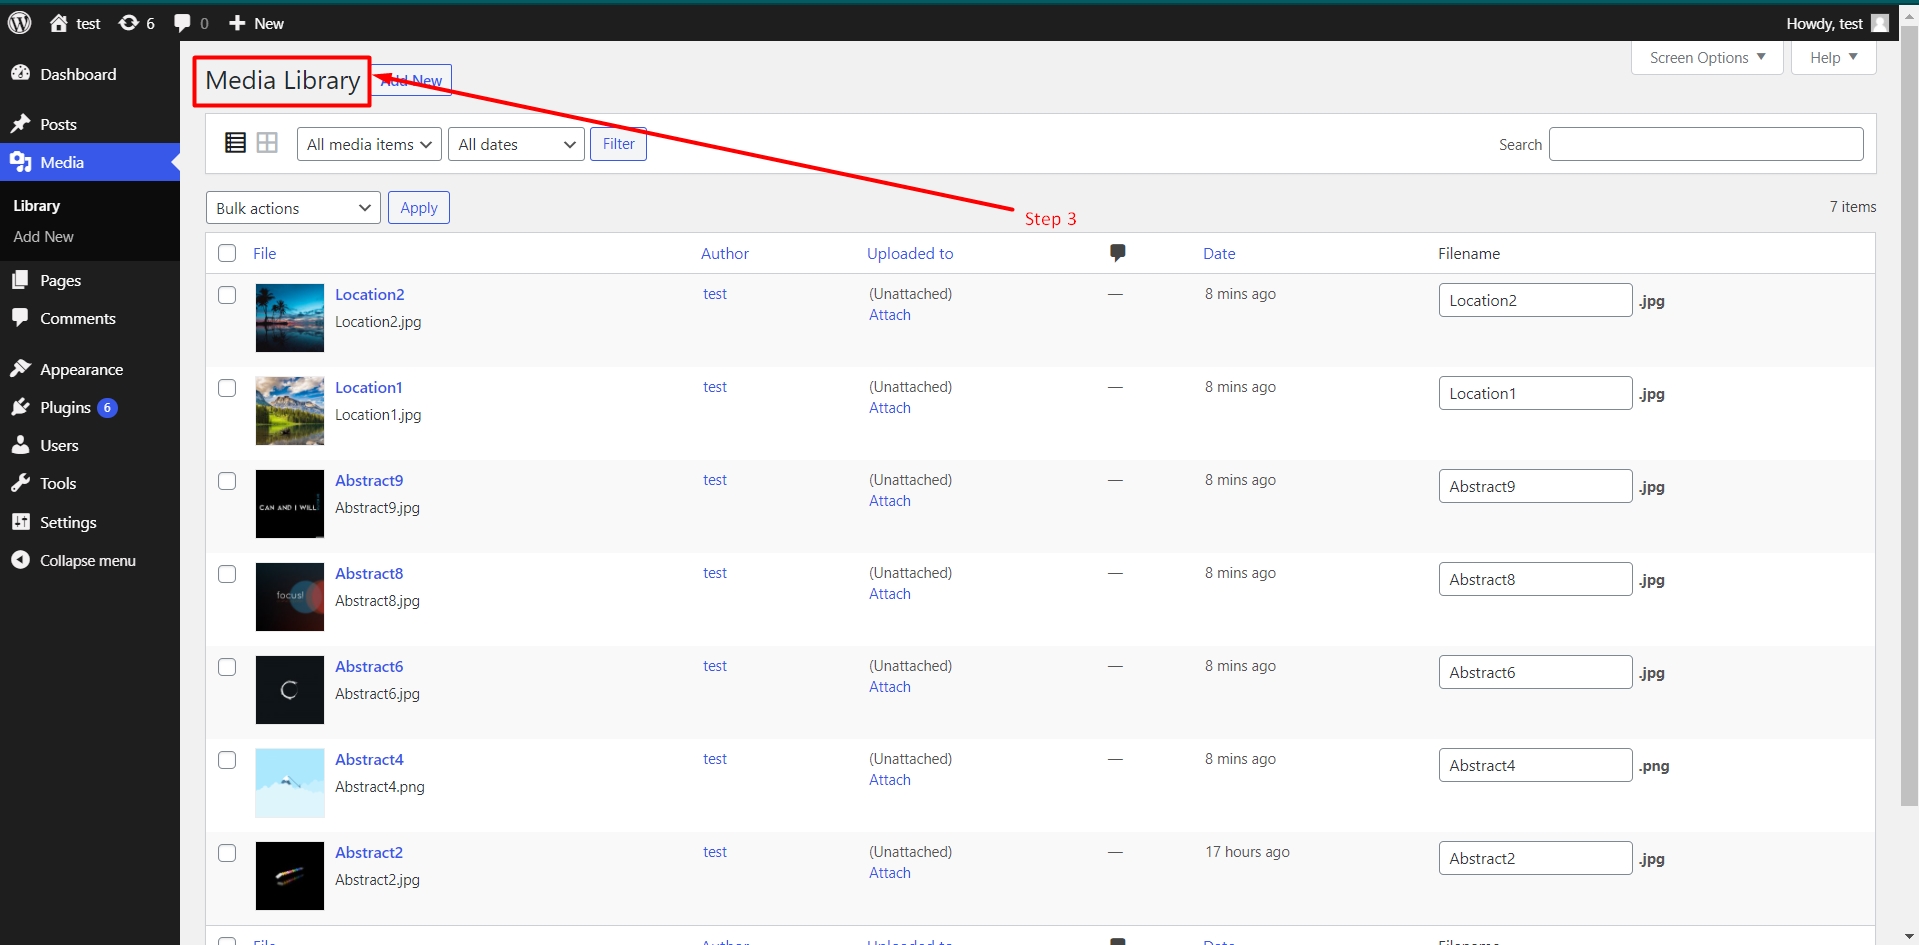
Task: Click the Collapse menu arrow icon
Action: pyautogui.click(x=20, y=560)
